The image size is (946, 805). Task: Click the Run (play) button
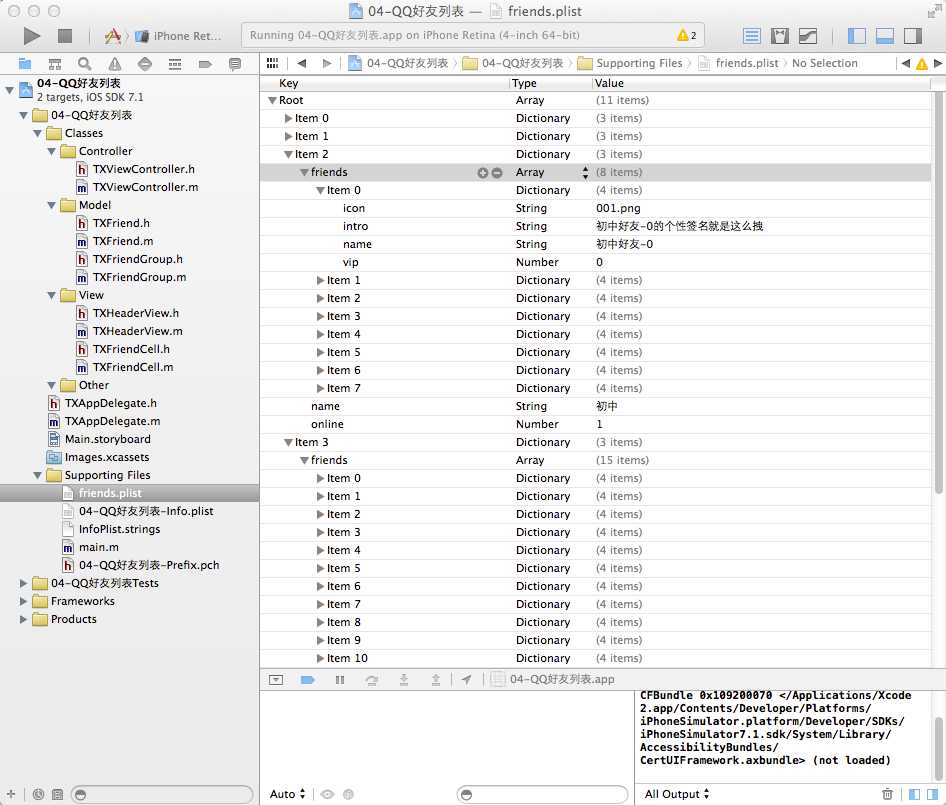tap(31, 36)
